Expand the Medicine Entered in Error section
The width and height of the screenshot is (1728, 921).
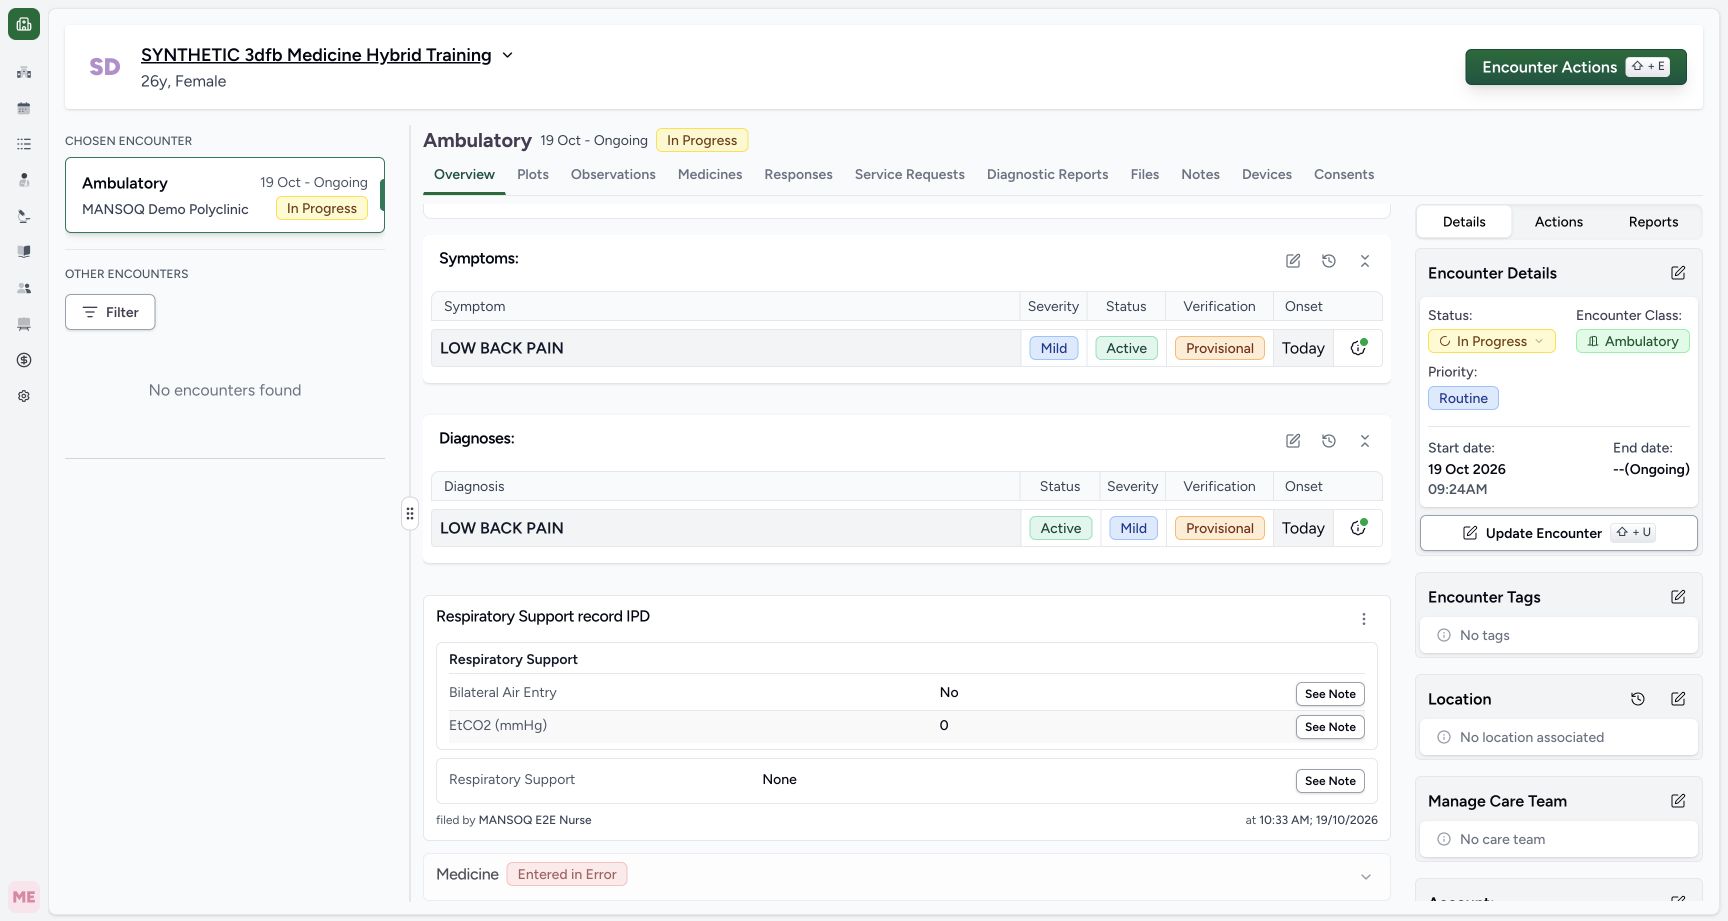coord(1366,877)
